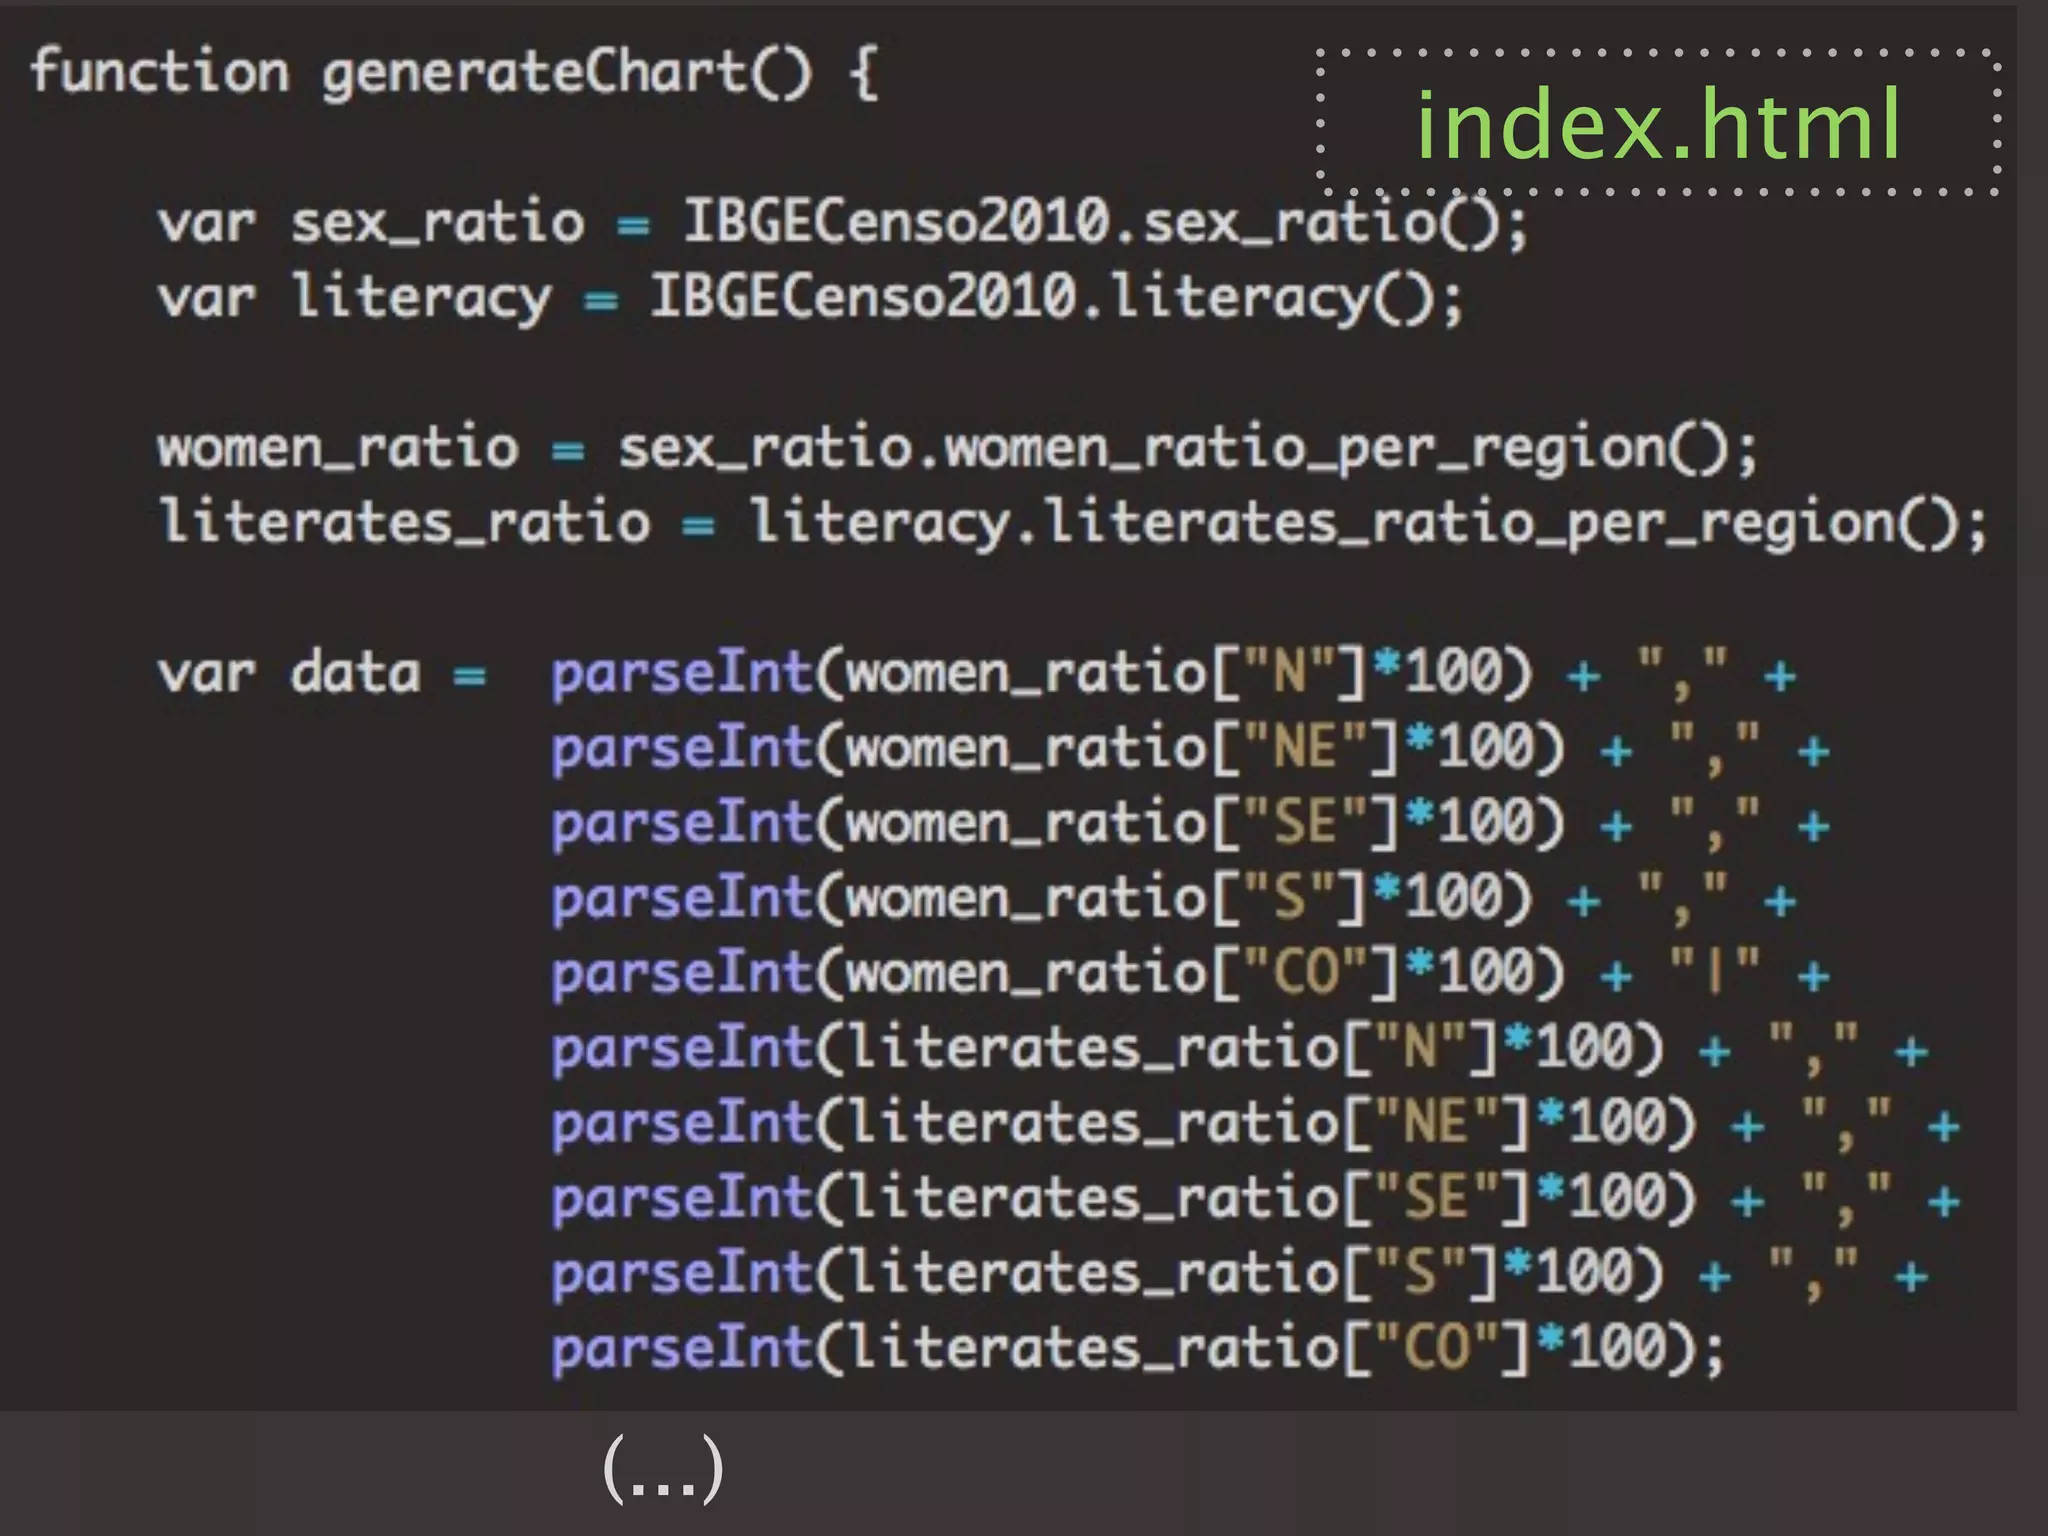Click the var sex_ratio assignment line

[x=843, y=221]
